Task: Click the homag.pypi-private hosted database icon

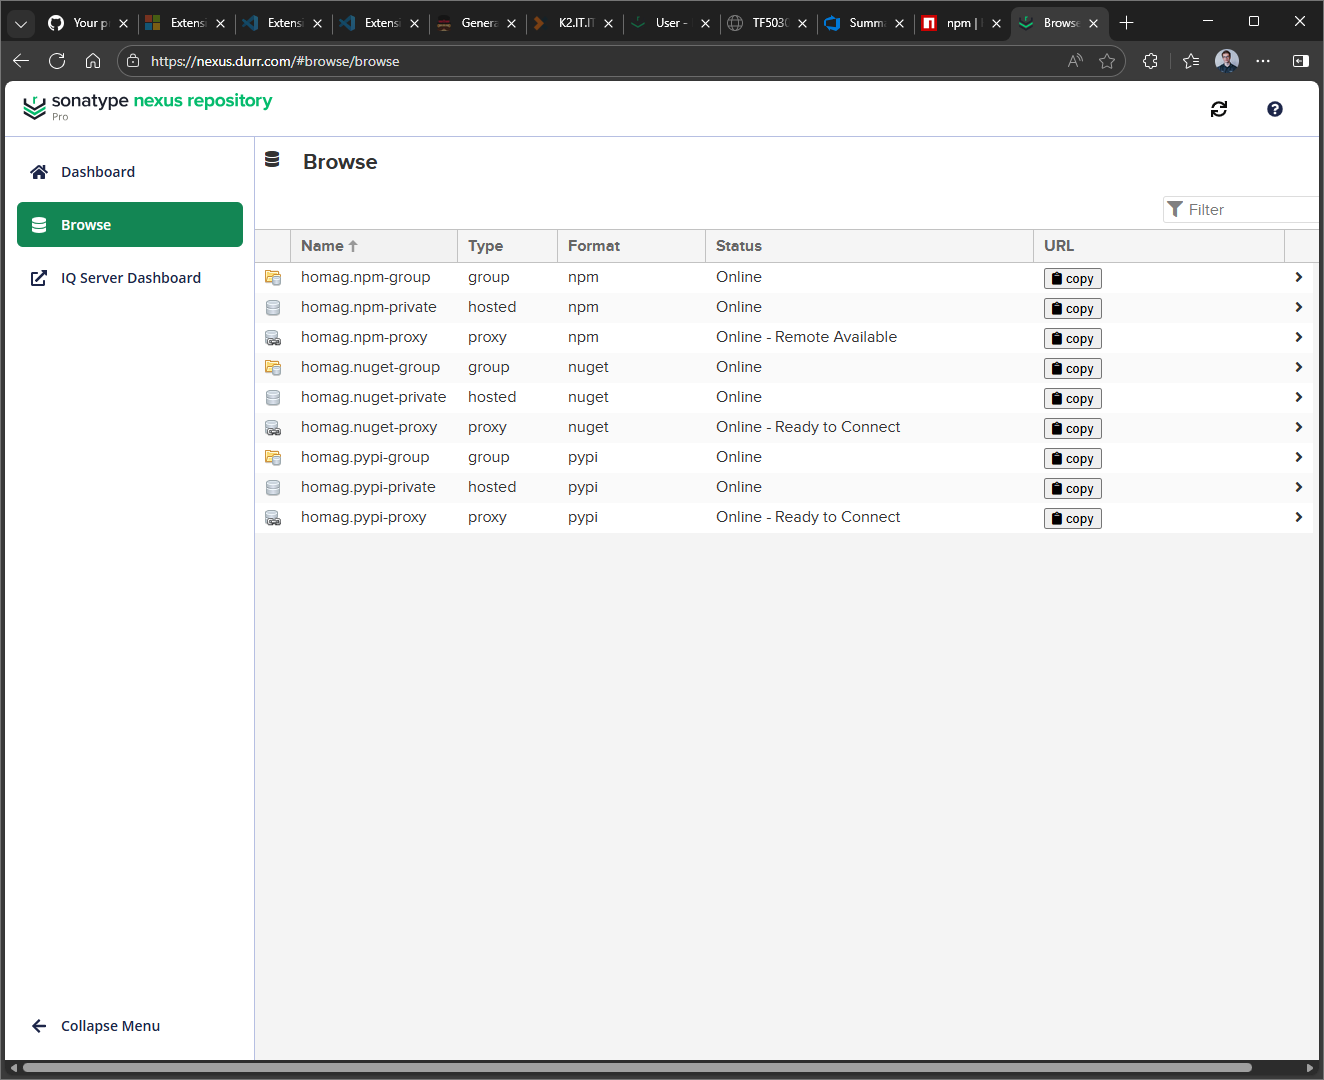Action: point(273,488)
